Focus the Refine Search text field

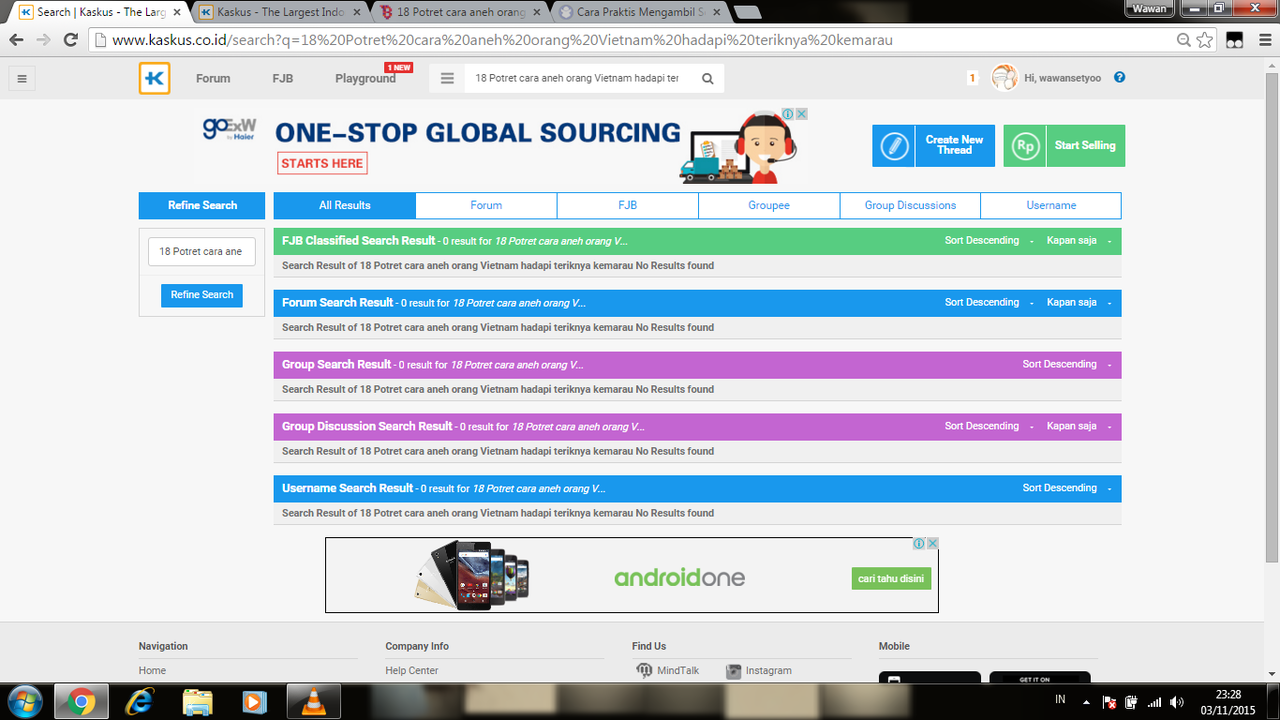tap(202, 251)
